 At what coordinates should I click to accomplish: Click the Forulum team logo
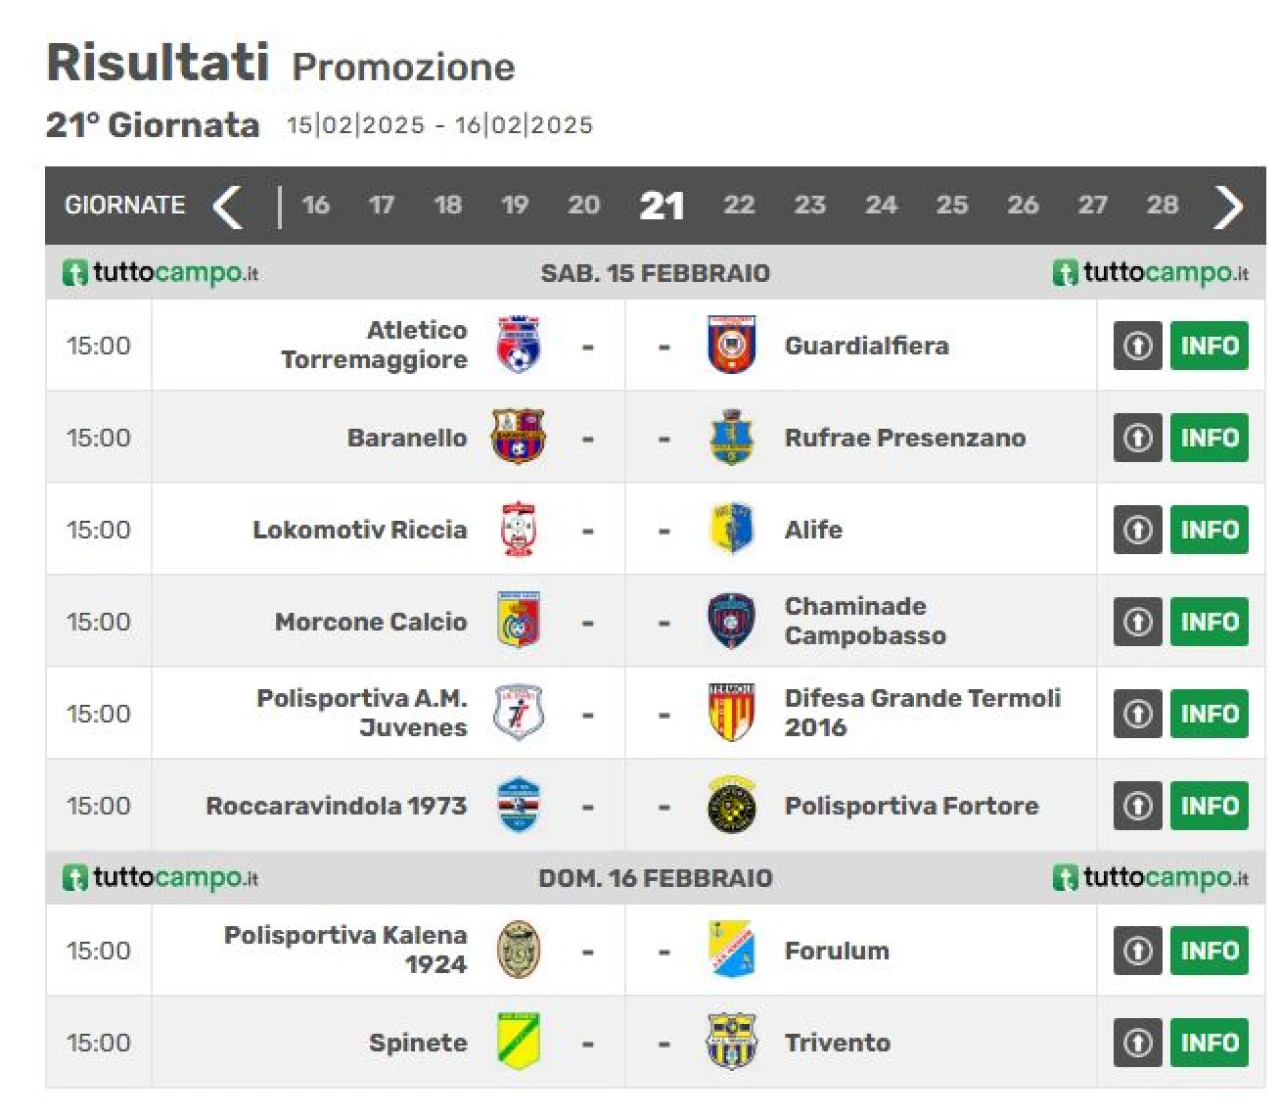click(731, 950)
